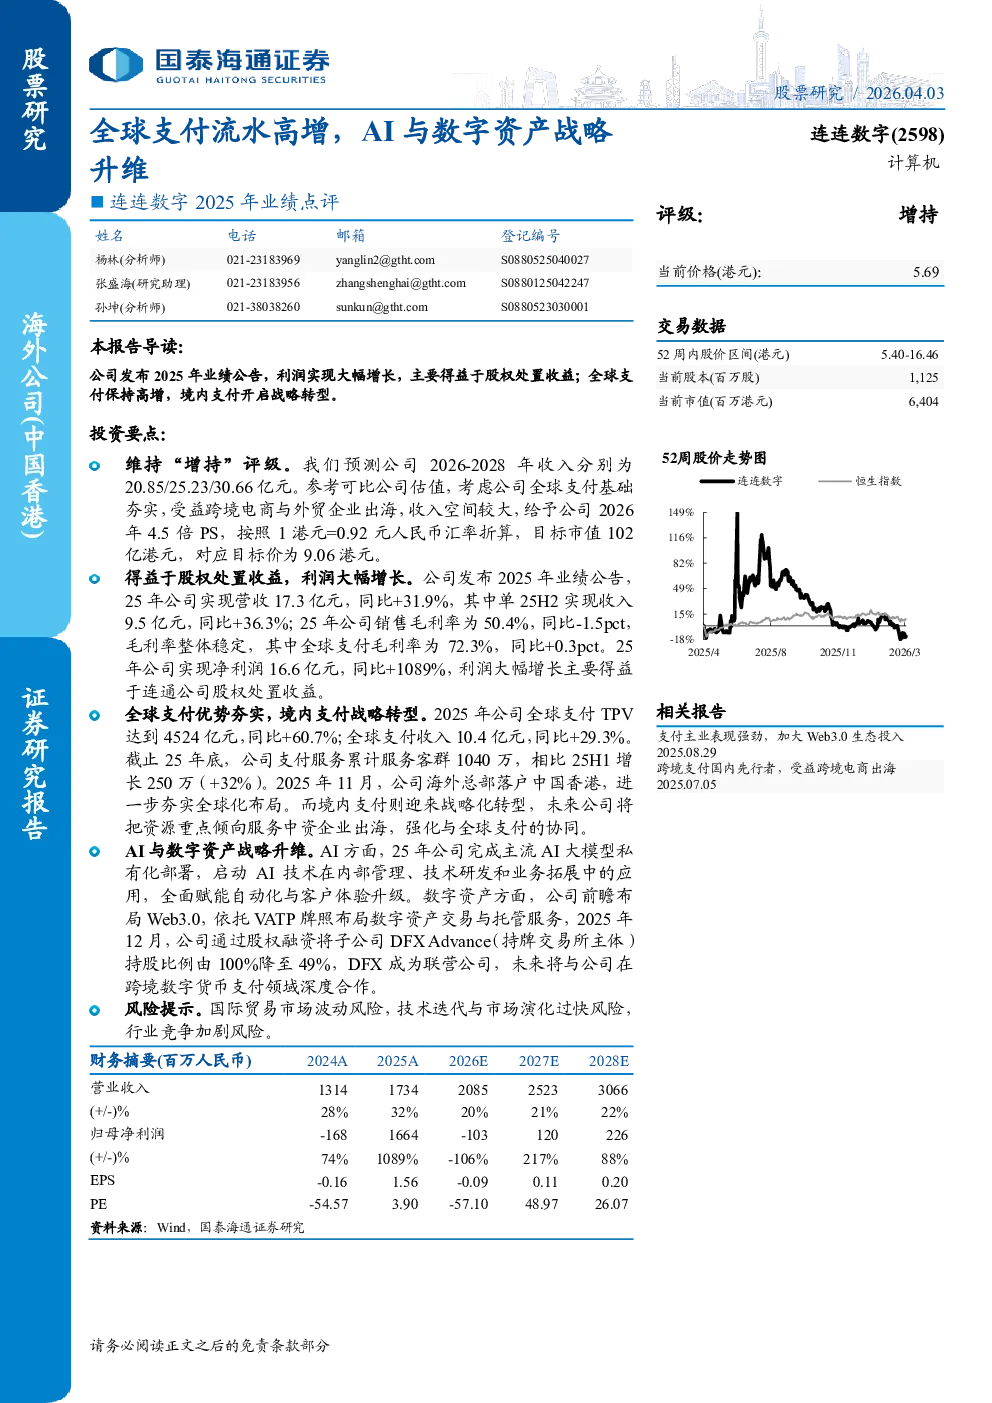
Task: Click email zhangshenghai@gtht.com
Action: tap(401, 283)
